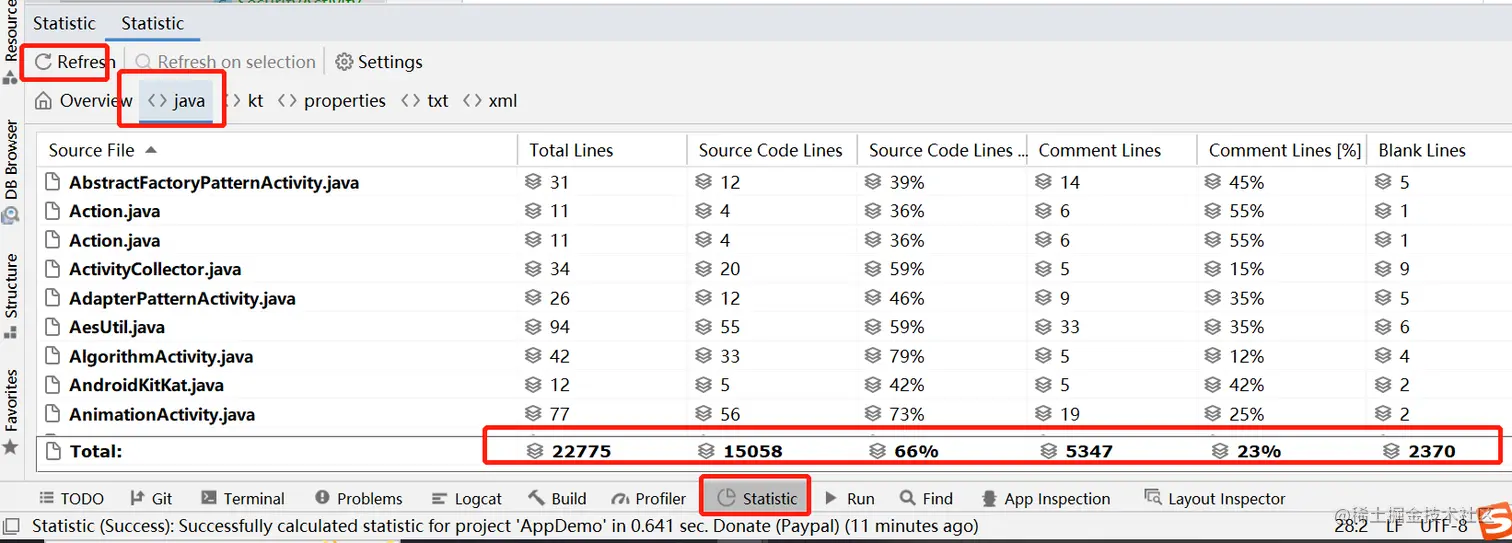Open the Problems tool window

[358, 498]
